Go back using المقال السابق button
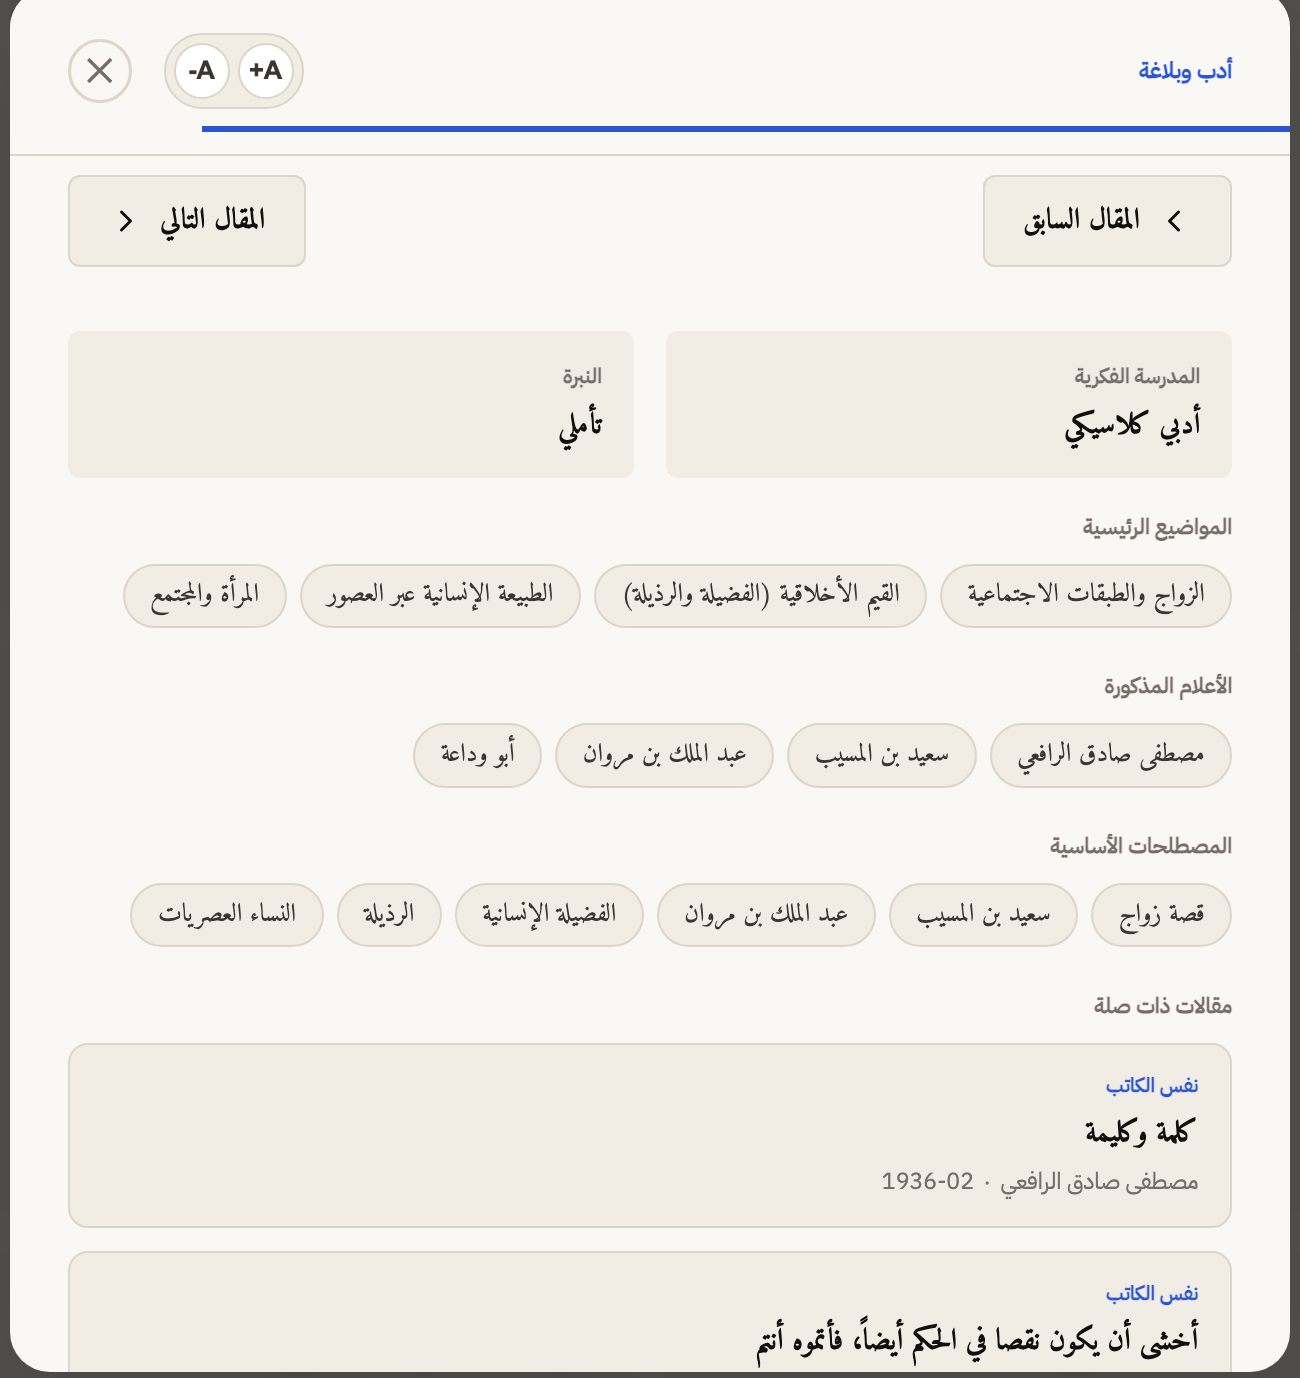Image resolution: width=1300 pixels, height=1378 pixels. click(1107, 221)
